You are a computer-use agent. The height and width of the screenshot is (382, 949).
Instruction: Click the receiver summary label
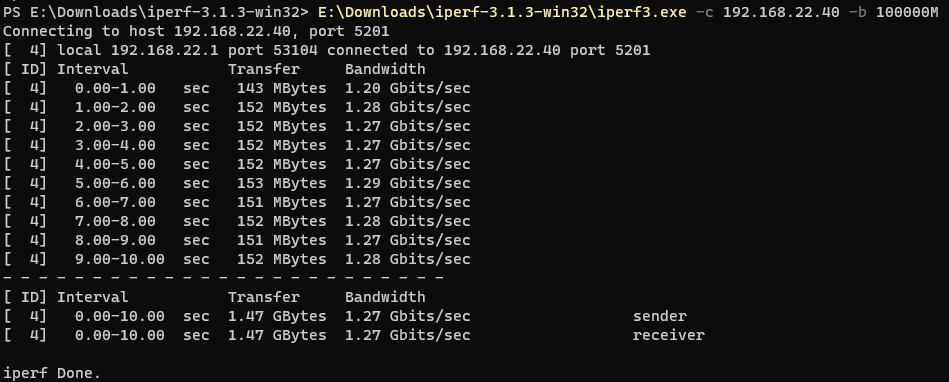669,335
